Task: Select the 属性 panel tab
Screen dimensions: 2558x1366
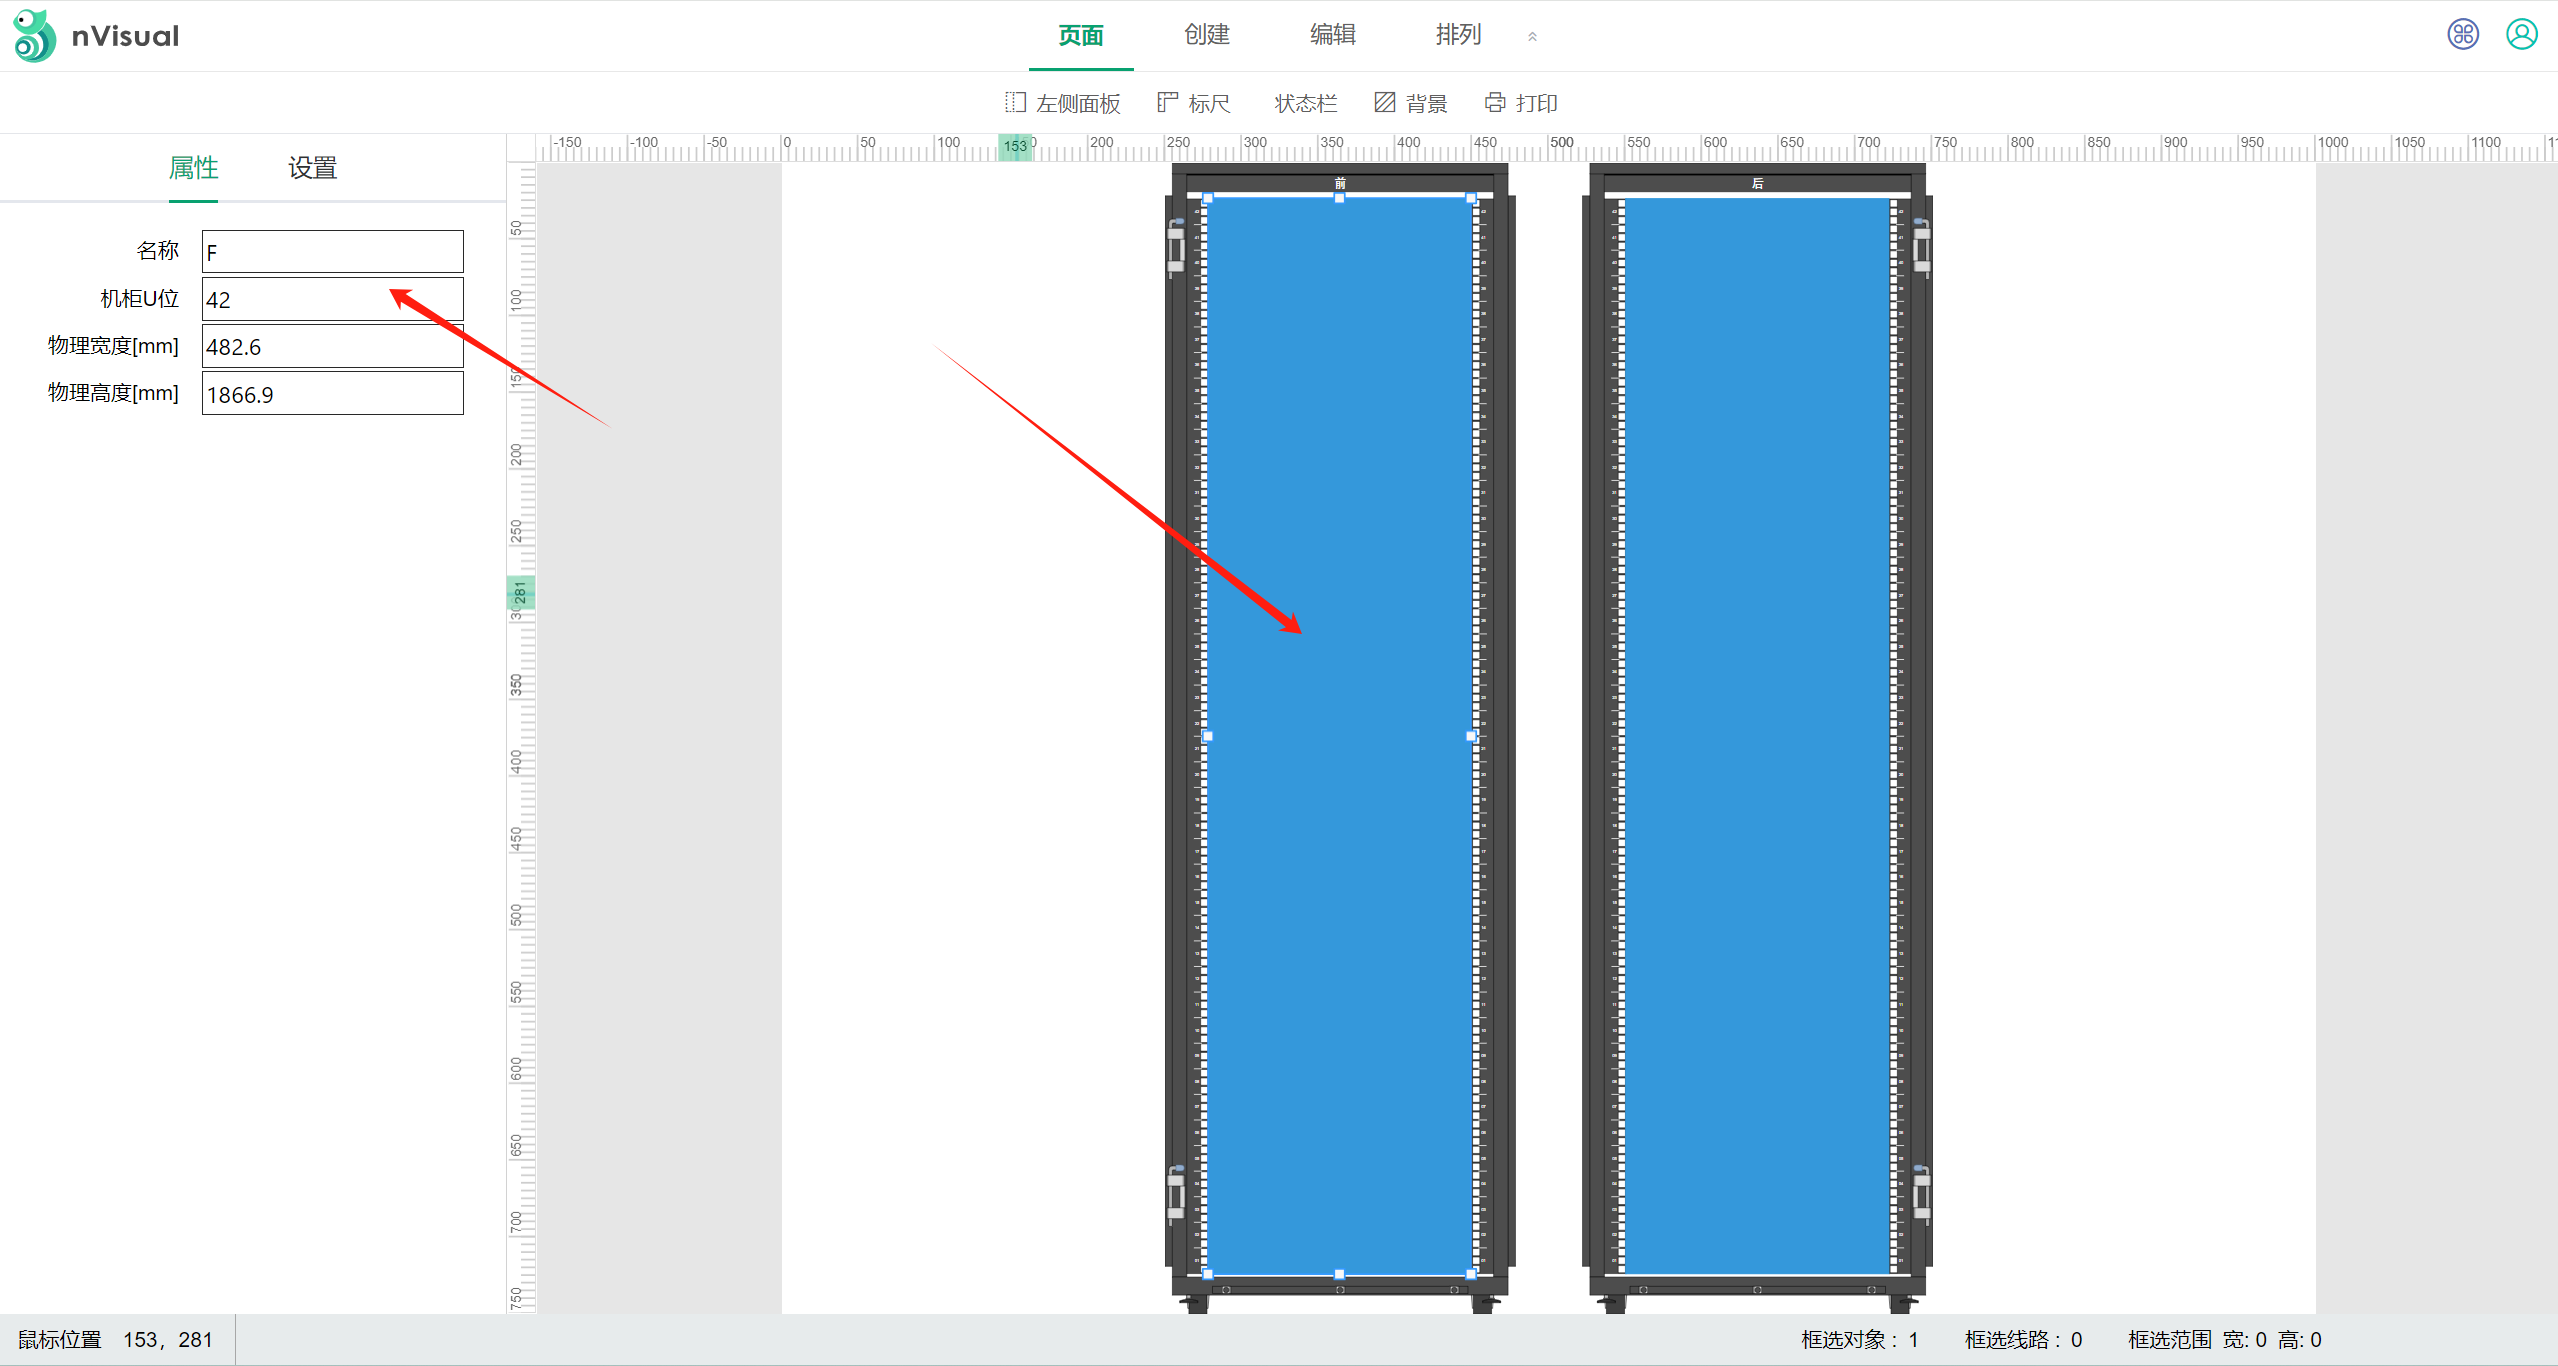Action: pos(193,168)
